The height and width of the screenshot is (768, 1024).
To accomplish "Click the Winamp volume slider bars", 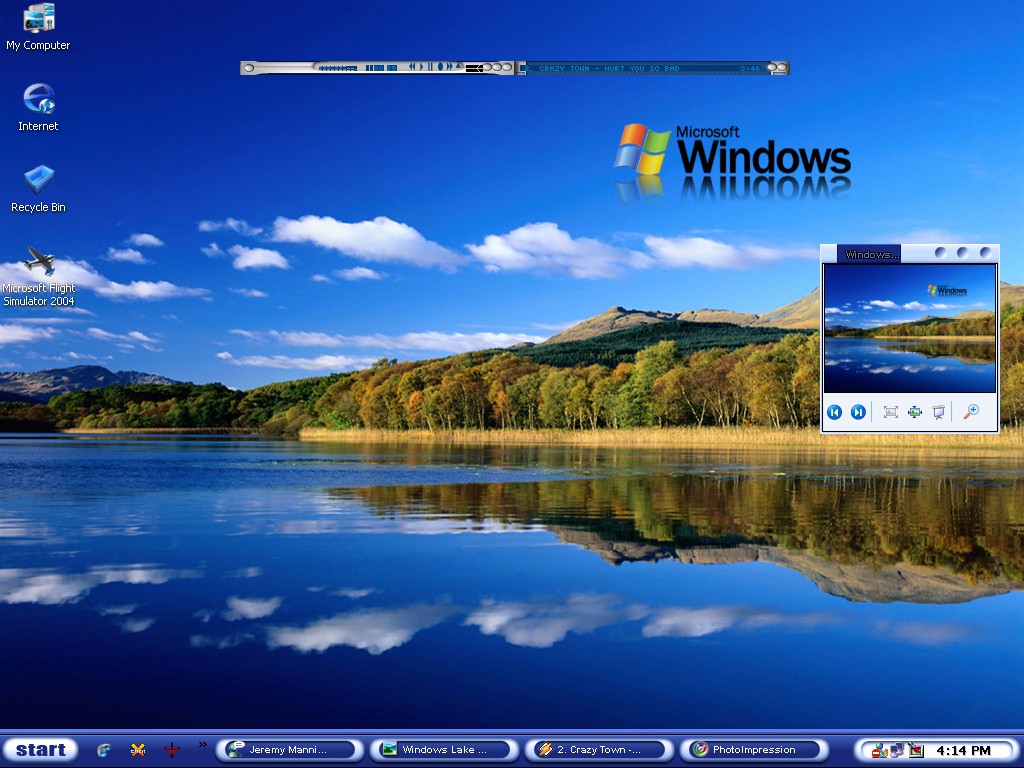I will 338,68.
